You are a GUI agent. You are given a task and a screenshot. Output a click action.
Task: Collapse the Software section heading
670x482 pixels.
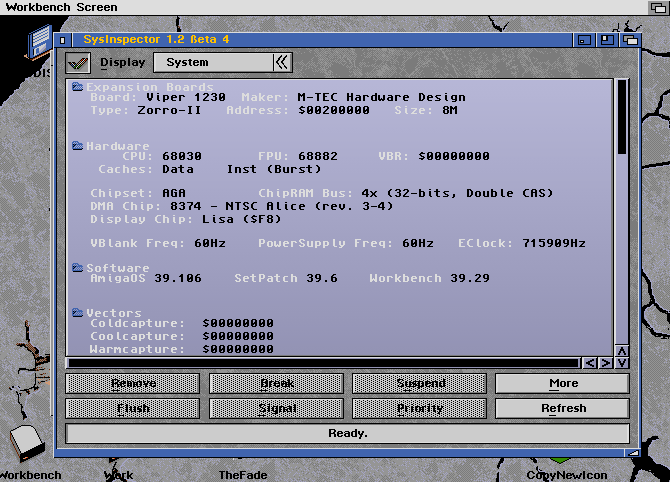[x=118, y=268]
